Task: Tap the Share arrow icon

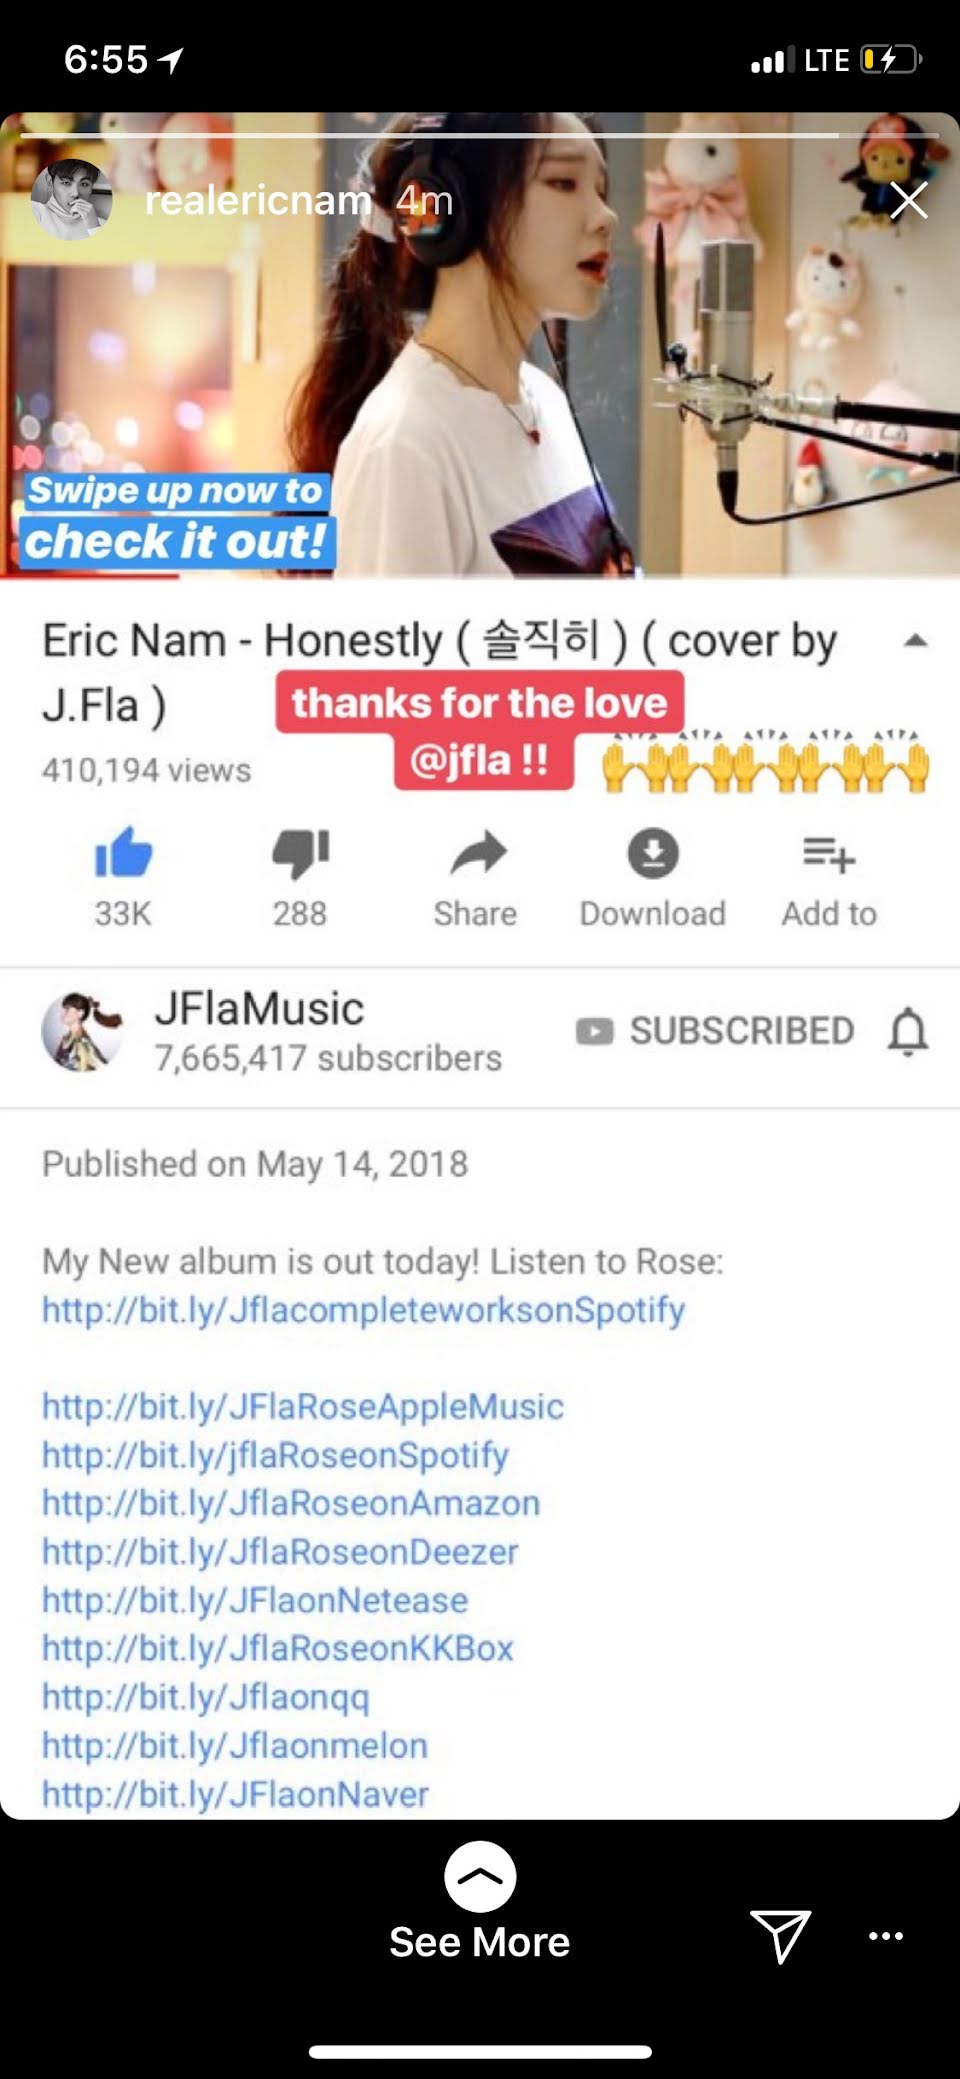Action: [x=478, y=854]
